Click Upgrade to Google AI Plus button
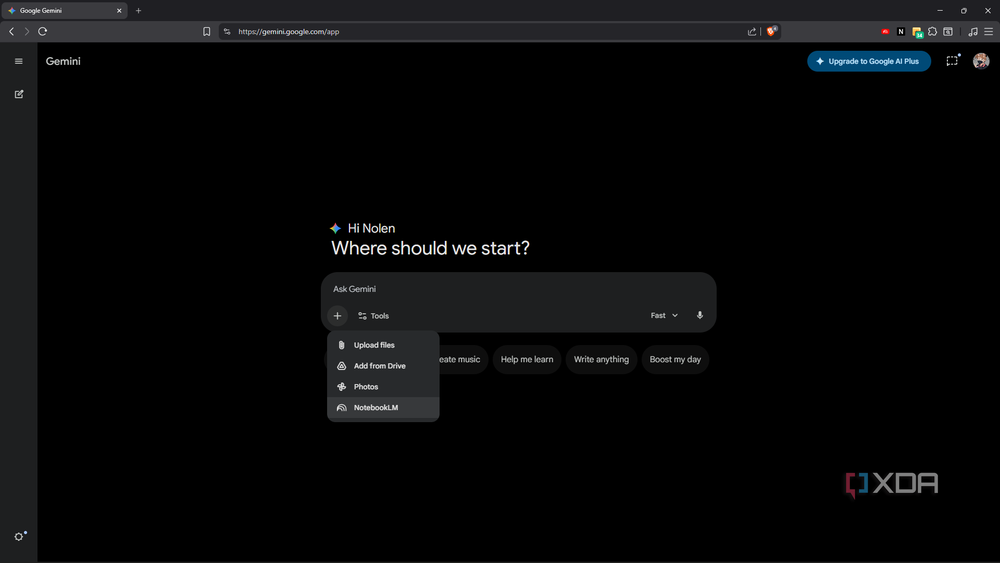 (x=869, y=61)
